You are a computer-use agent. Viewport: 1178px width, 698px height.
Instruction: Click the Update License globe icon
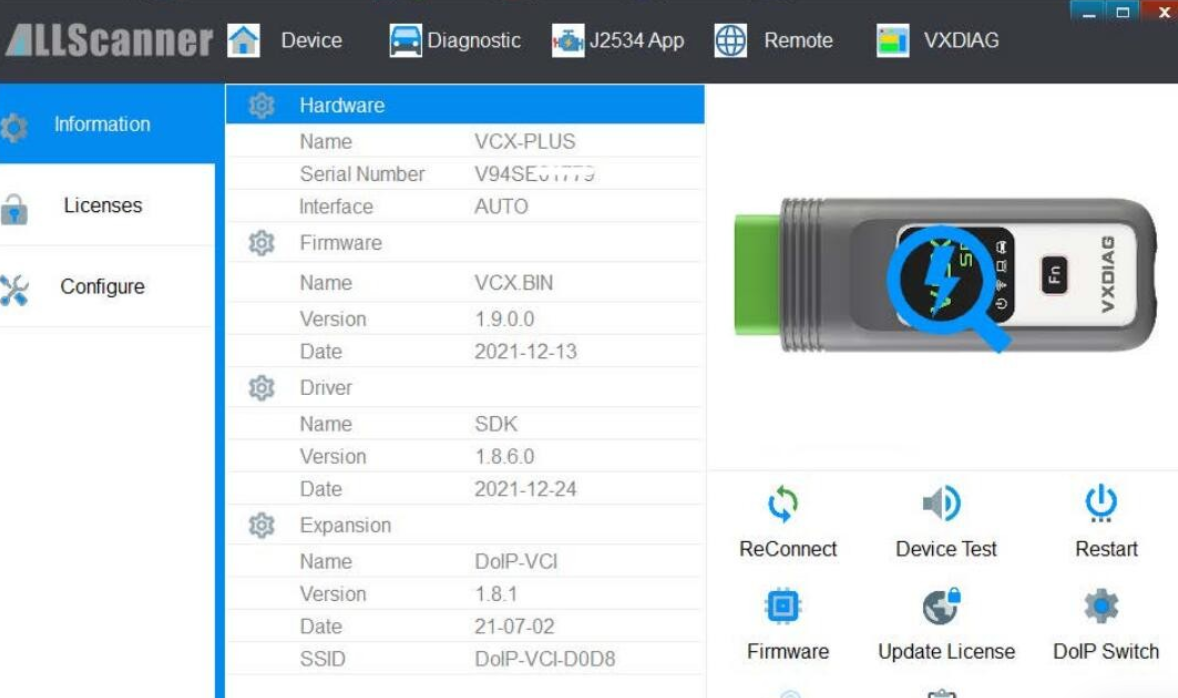pos(941,606)
